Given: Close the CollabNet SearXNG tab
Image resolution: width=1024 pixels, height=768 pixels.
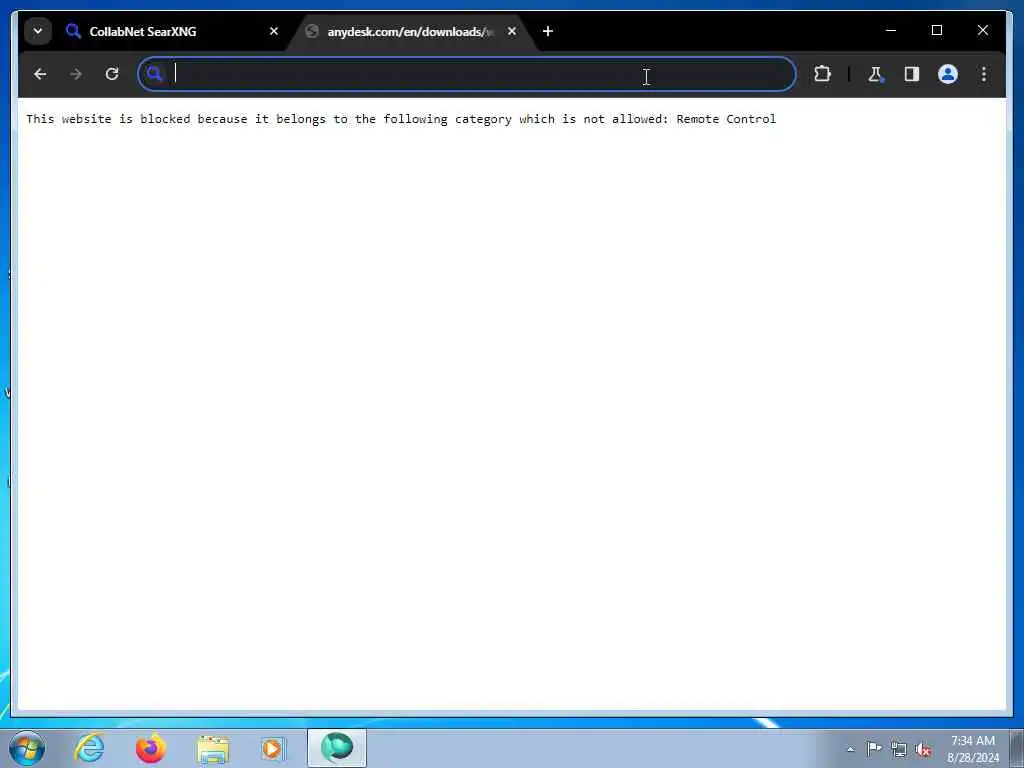Looking at the screenshot, I should pyautogui.click(x=274, y=31).
